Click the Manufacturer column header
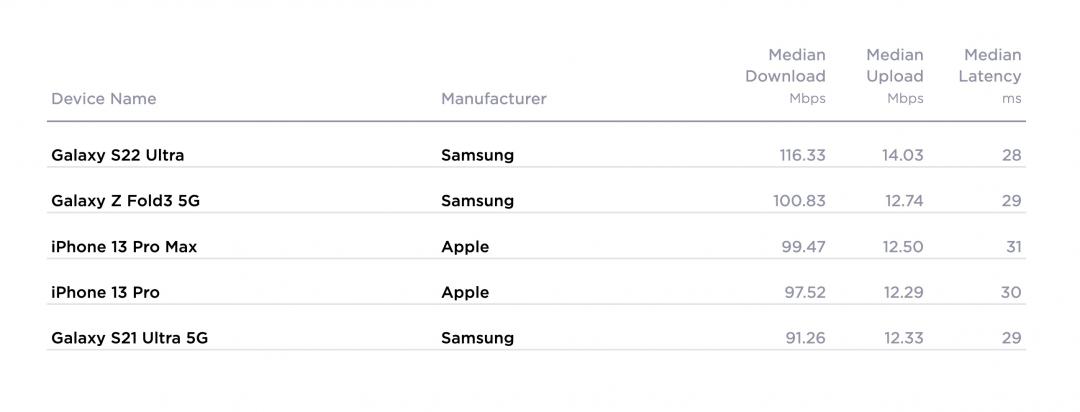Viewport: 1080px width, 412px height. tap(494, 99)
